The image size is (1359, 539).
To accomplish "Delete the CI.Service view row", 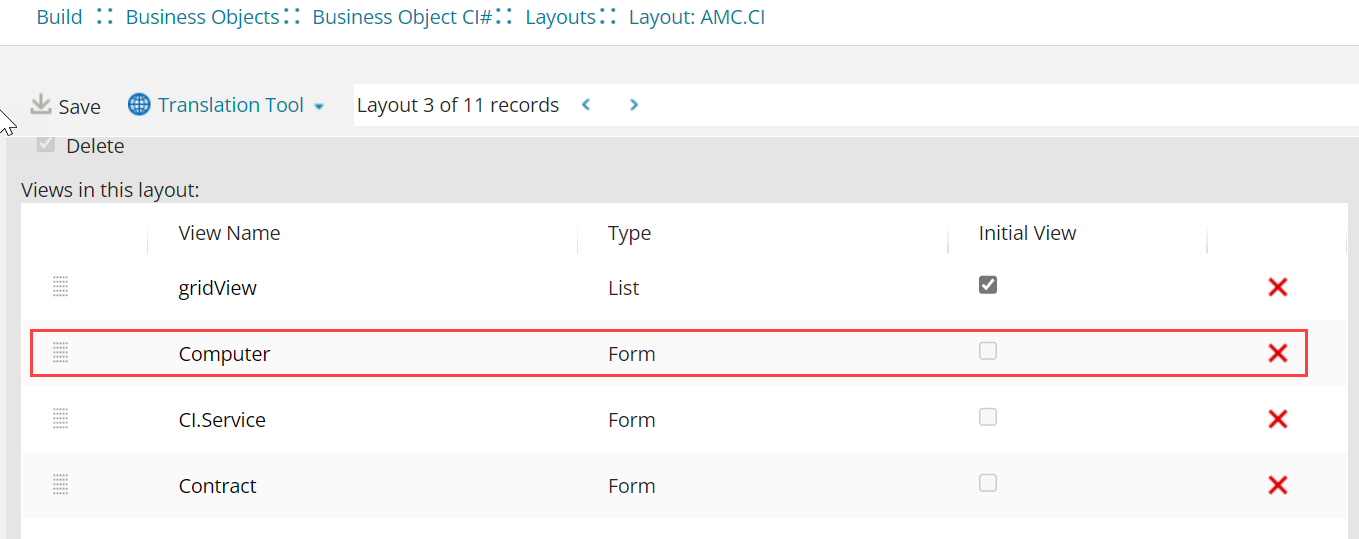I will coord(1277,420).
